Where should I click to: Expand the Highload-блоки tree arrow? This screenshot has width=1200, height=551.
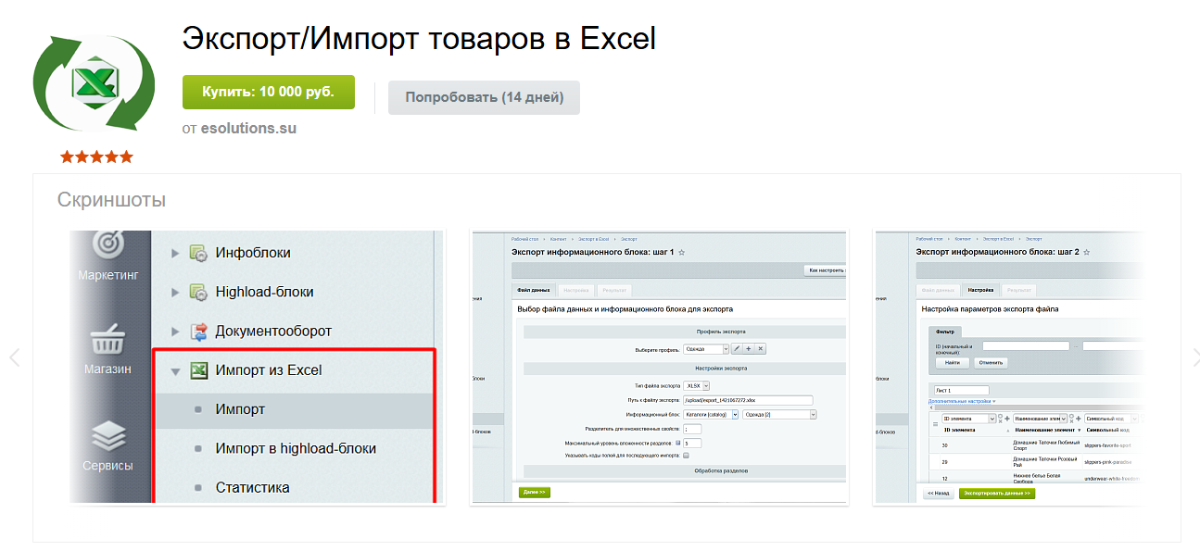coord(175,292)
